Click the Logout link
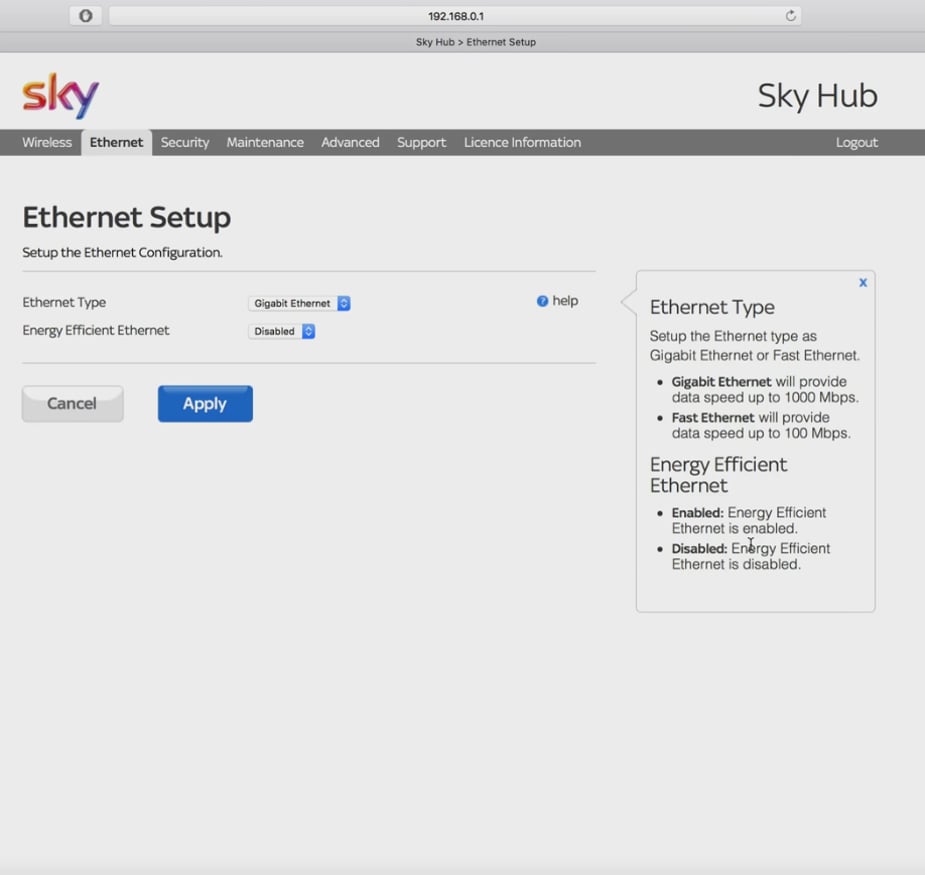 [857, 142]
